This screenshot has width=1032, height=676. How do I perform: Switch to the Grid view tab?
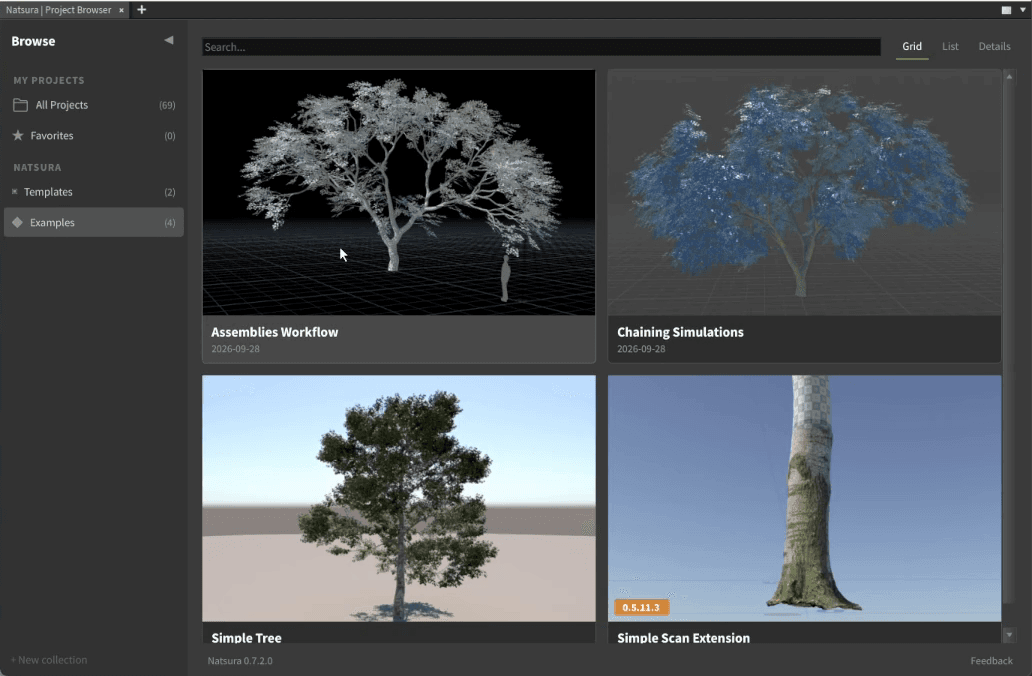click(x=912, y=47)
